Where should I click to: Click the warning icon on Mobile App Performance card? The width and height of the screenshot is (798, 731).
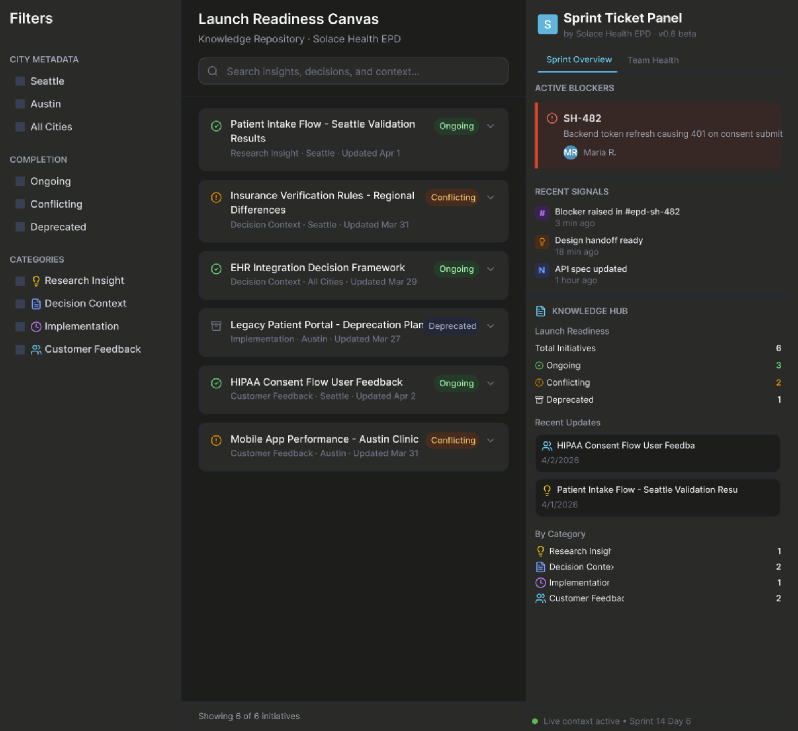pos(216,440)
